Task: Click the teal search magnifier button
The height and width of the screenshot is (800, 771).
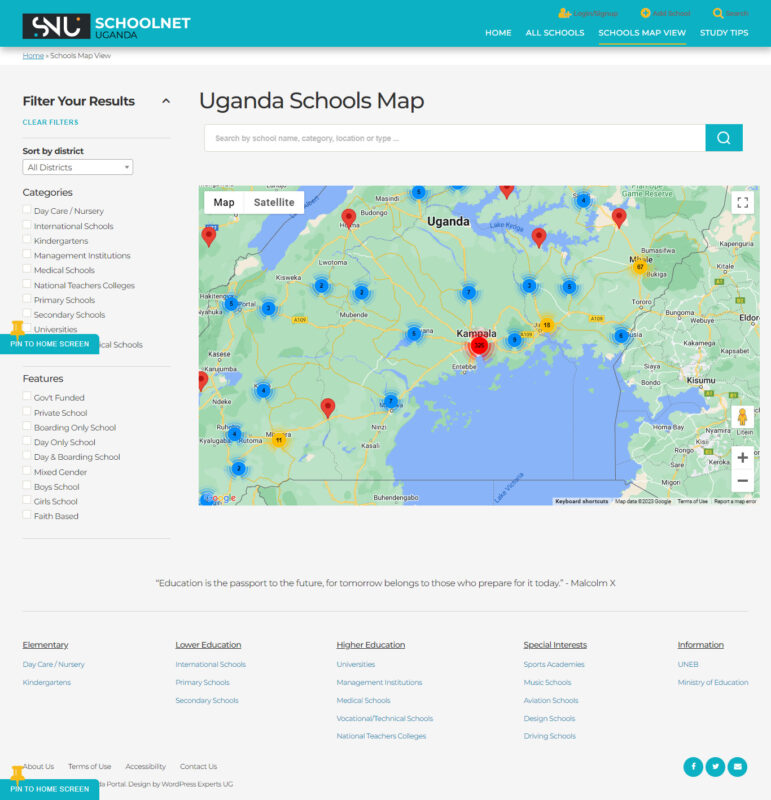Action: pos(723,138)
